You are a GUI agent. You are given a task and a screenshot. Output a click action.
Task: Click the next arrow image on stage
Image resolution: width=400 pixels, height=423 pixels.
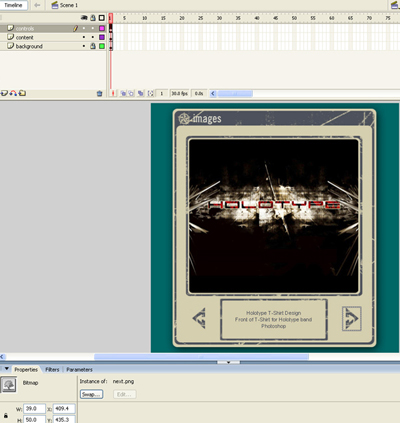coord(352,318)
